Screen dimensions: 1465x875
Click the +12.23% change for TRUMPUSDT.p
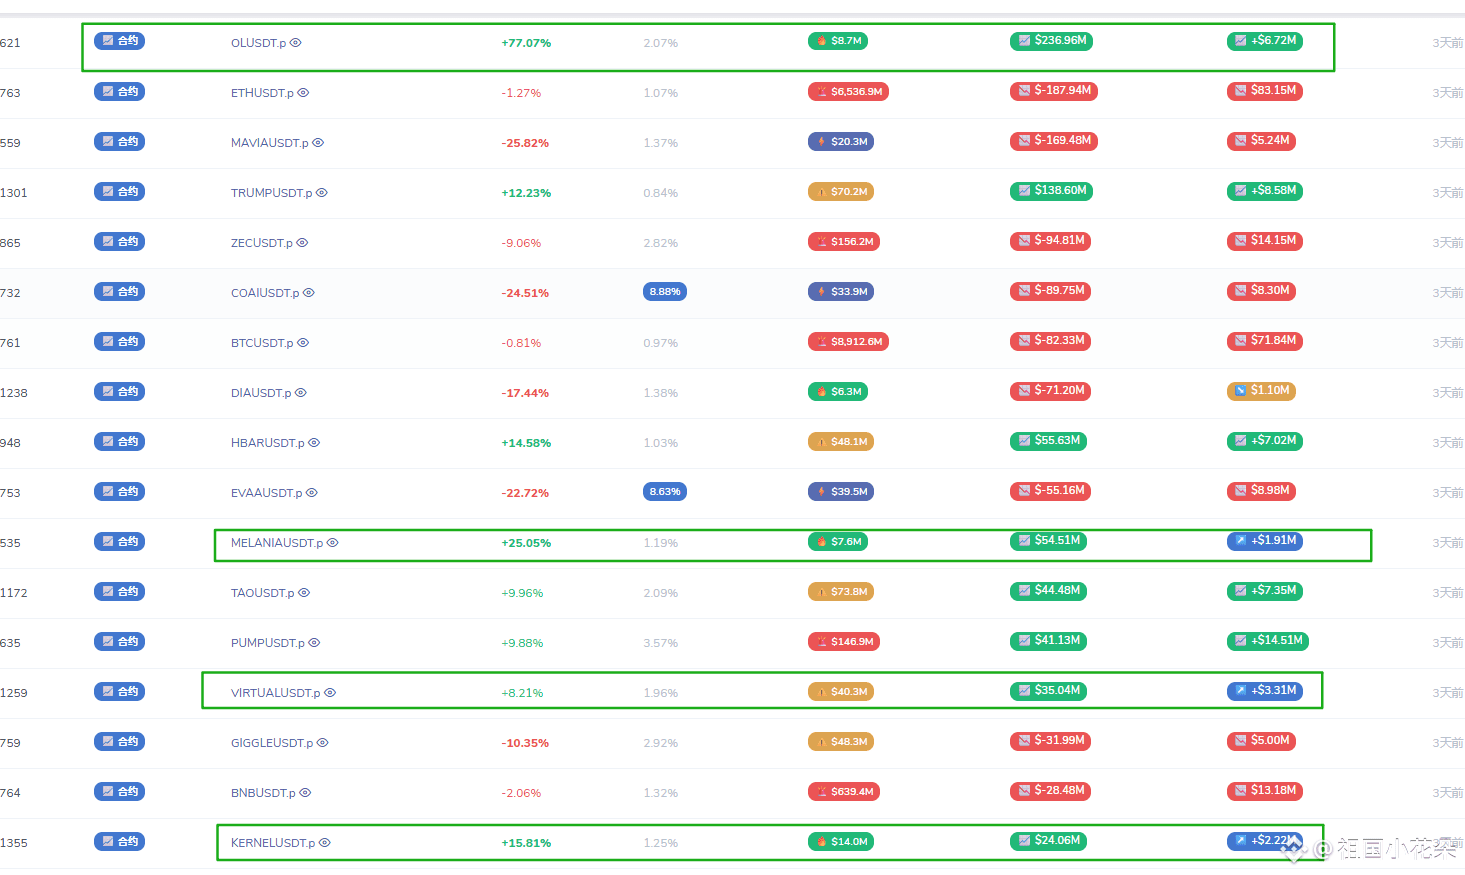pyautogui.click(x=526, y=193)
